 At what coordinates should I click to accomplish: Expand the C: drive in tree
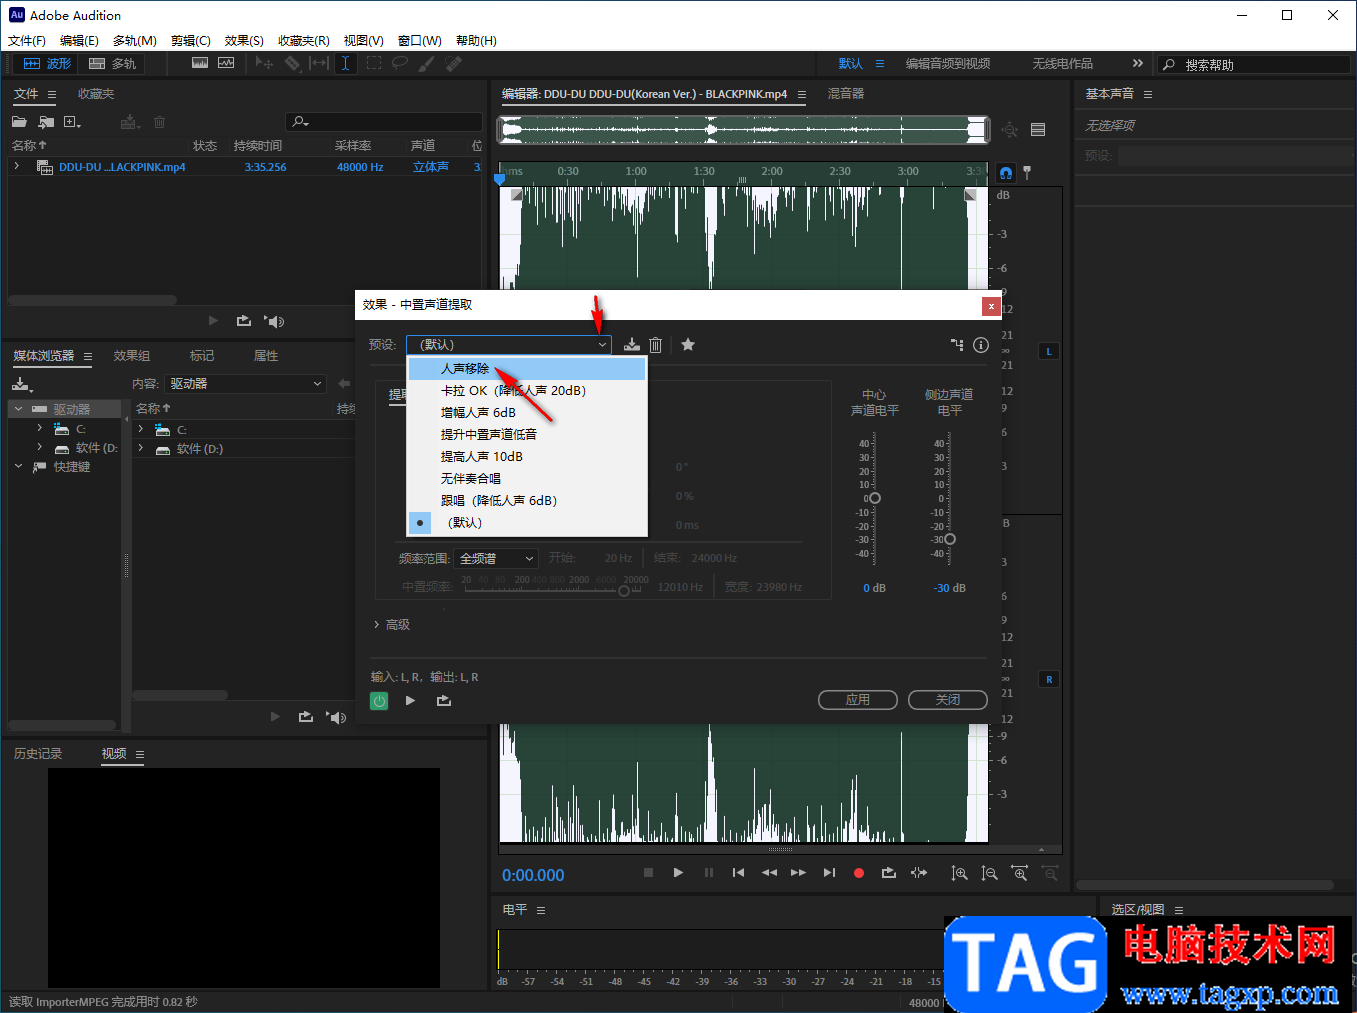click(40, 429)
